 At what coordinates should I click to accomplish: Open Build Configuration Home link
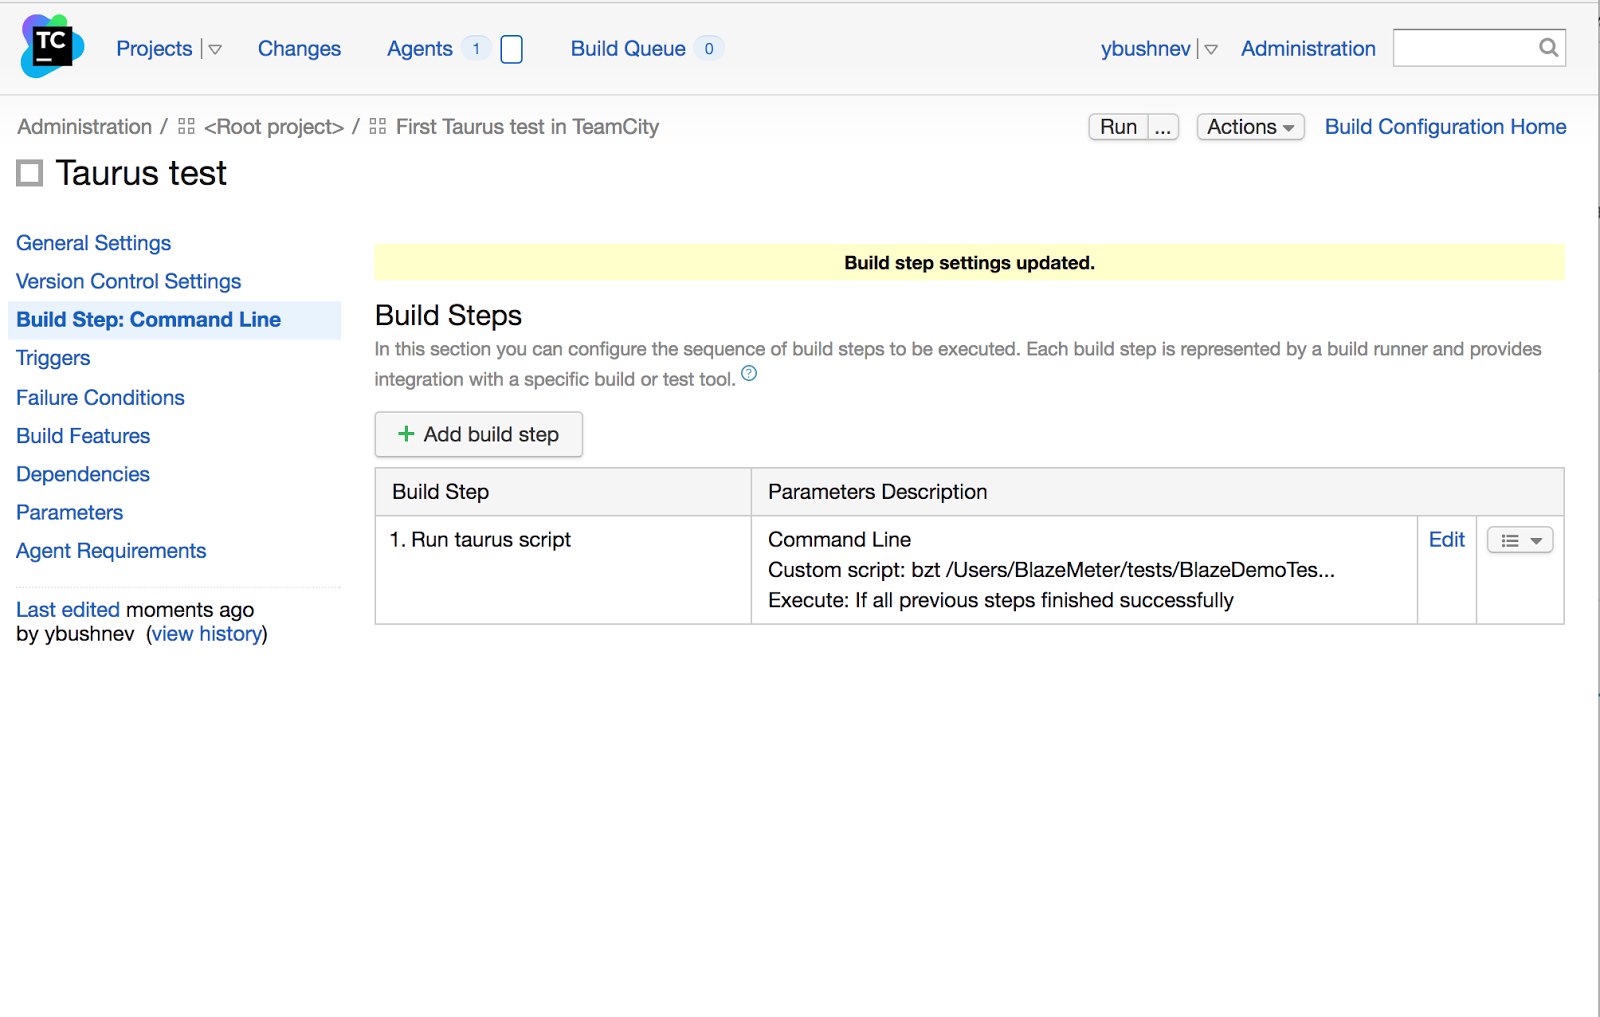tap(1445, 127)
